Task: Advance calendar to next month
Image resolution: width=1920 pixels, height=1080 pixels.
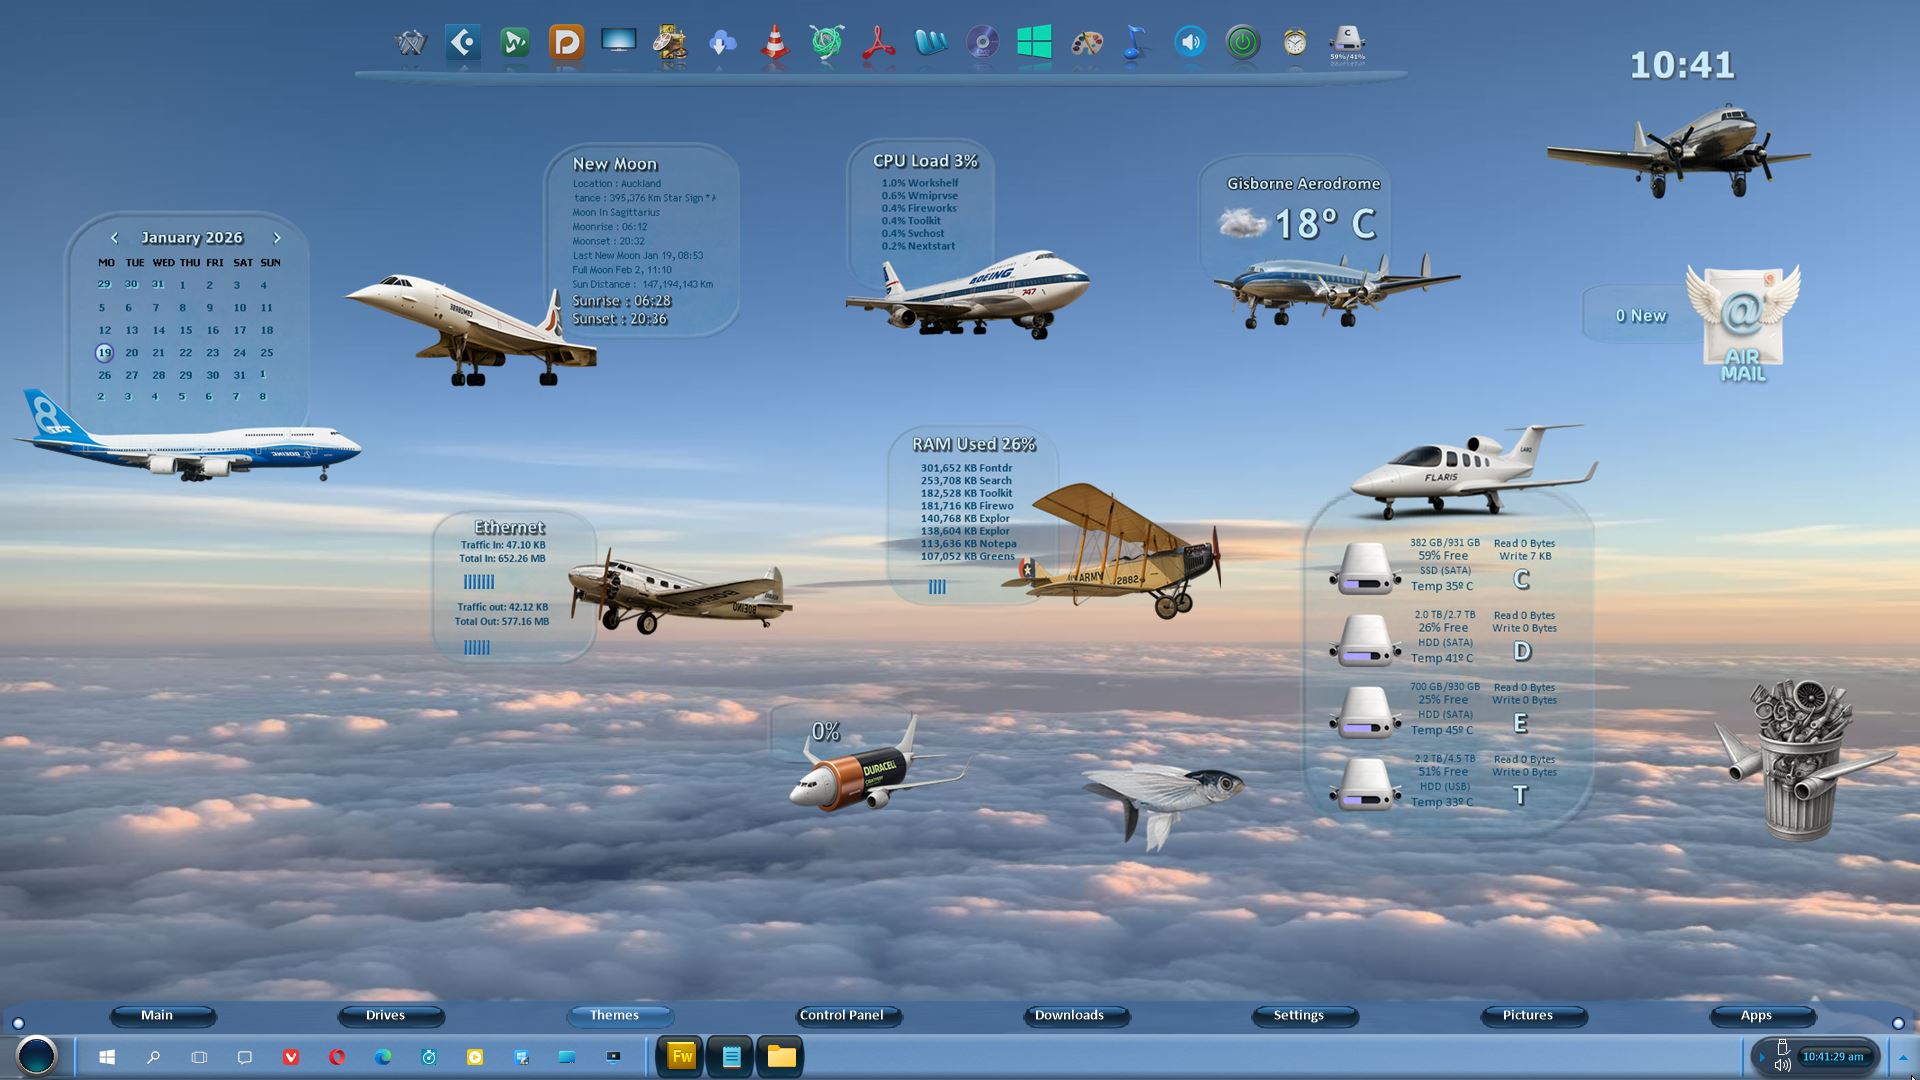Action: coord(277,238)
